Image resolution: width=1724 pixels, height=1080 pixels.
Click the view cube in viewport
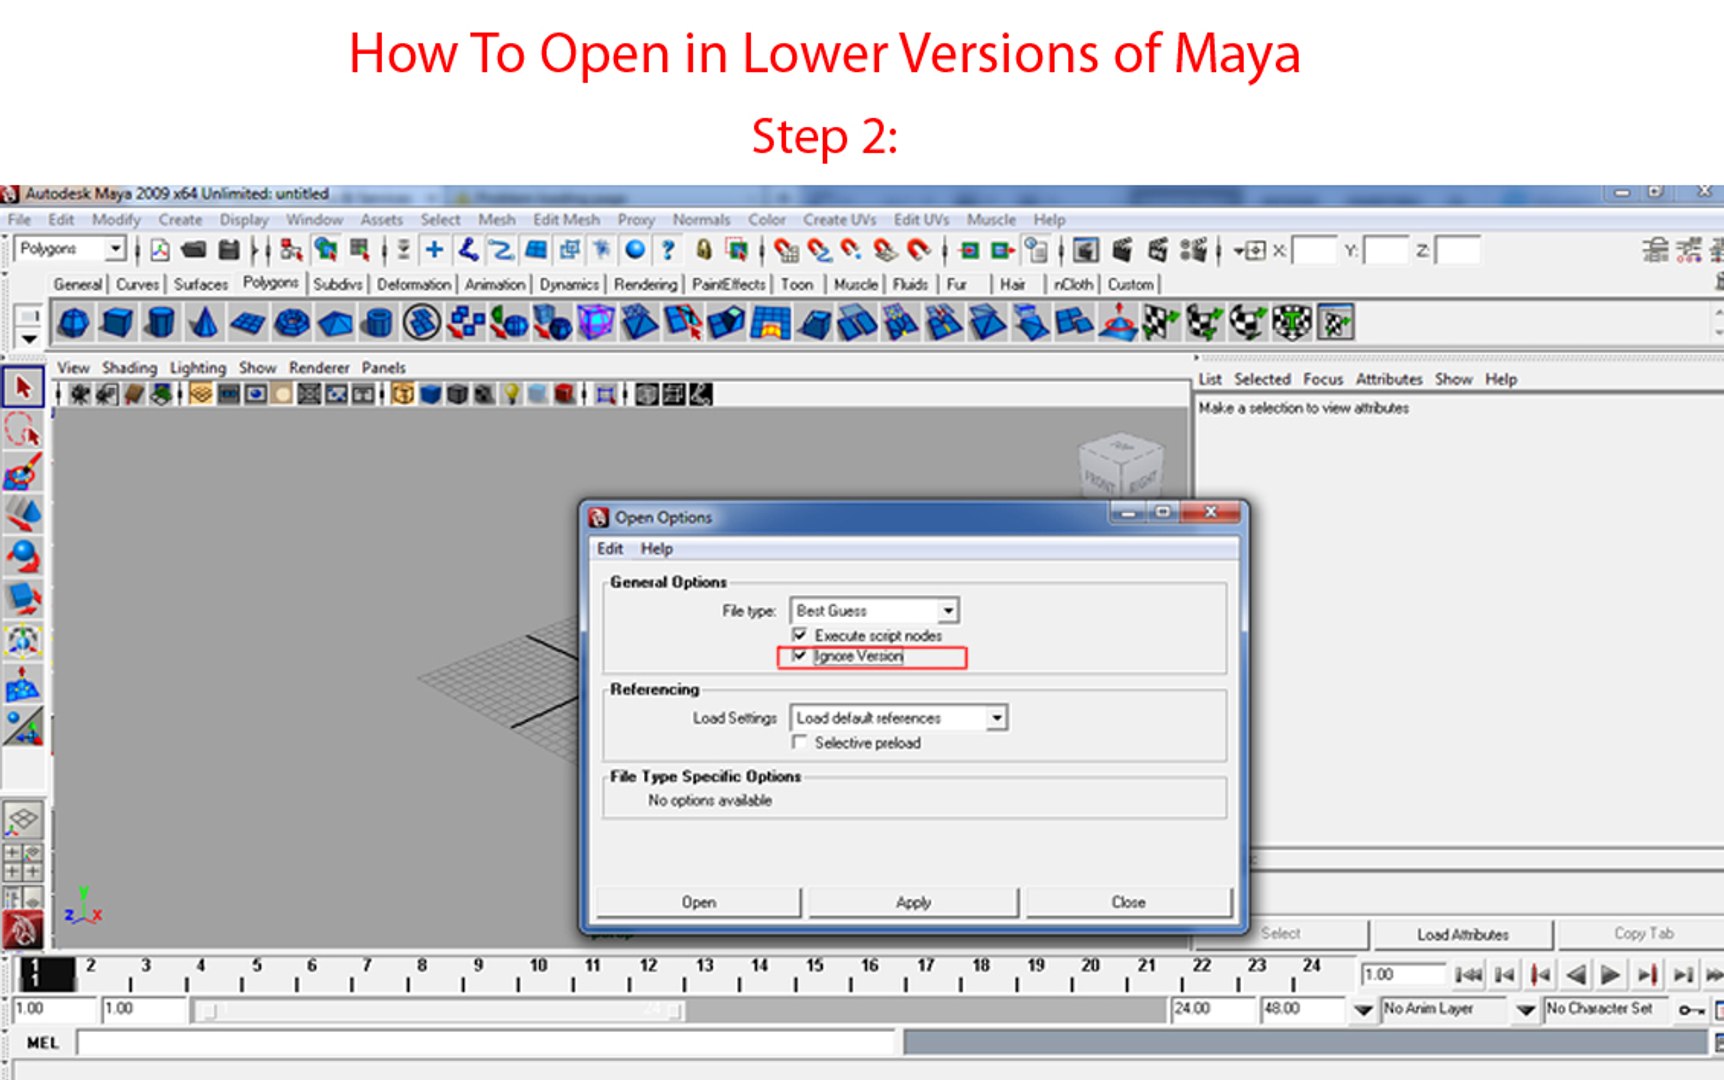point(1121,466)
